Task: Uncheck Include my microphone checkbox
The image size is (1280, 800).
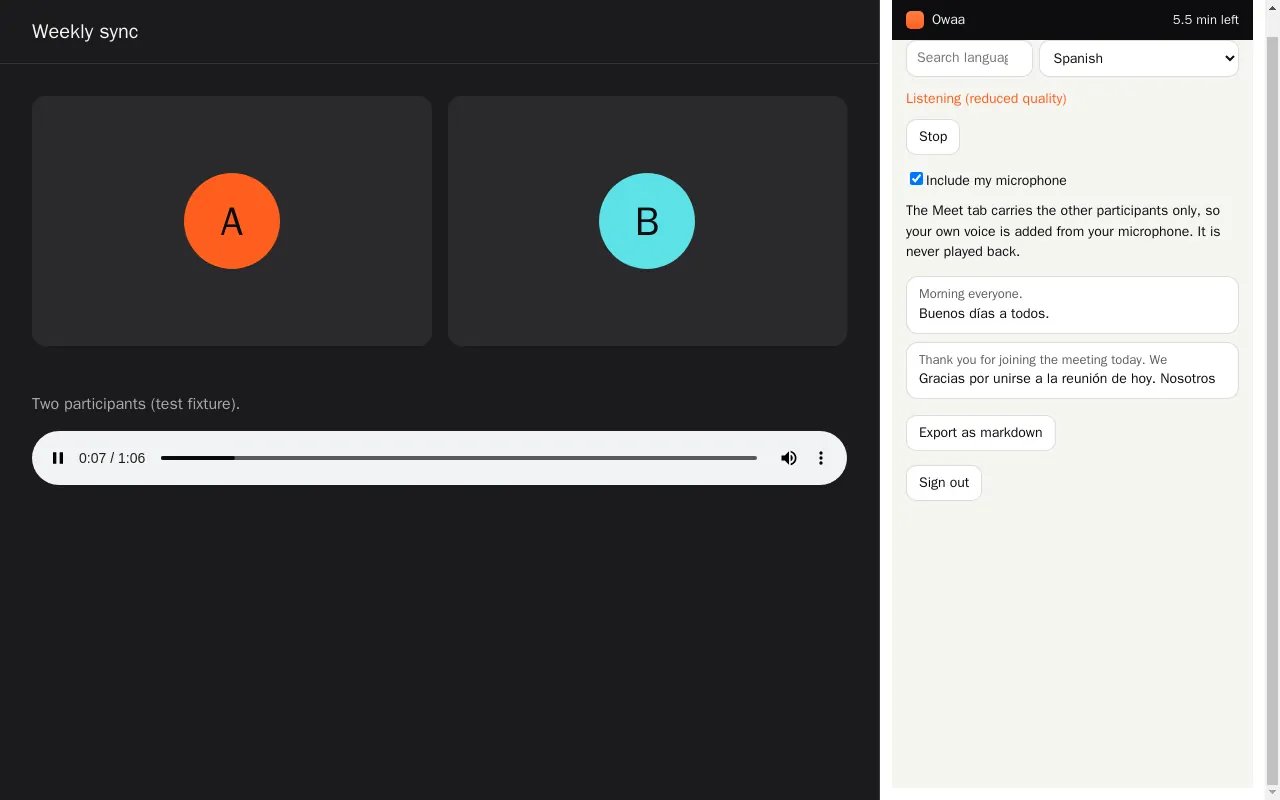Action: point(916,179)
